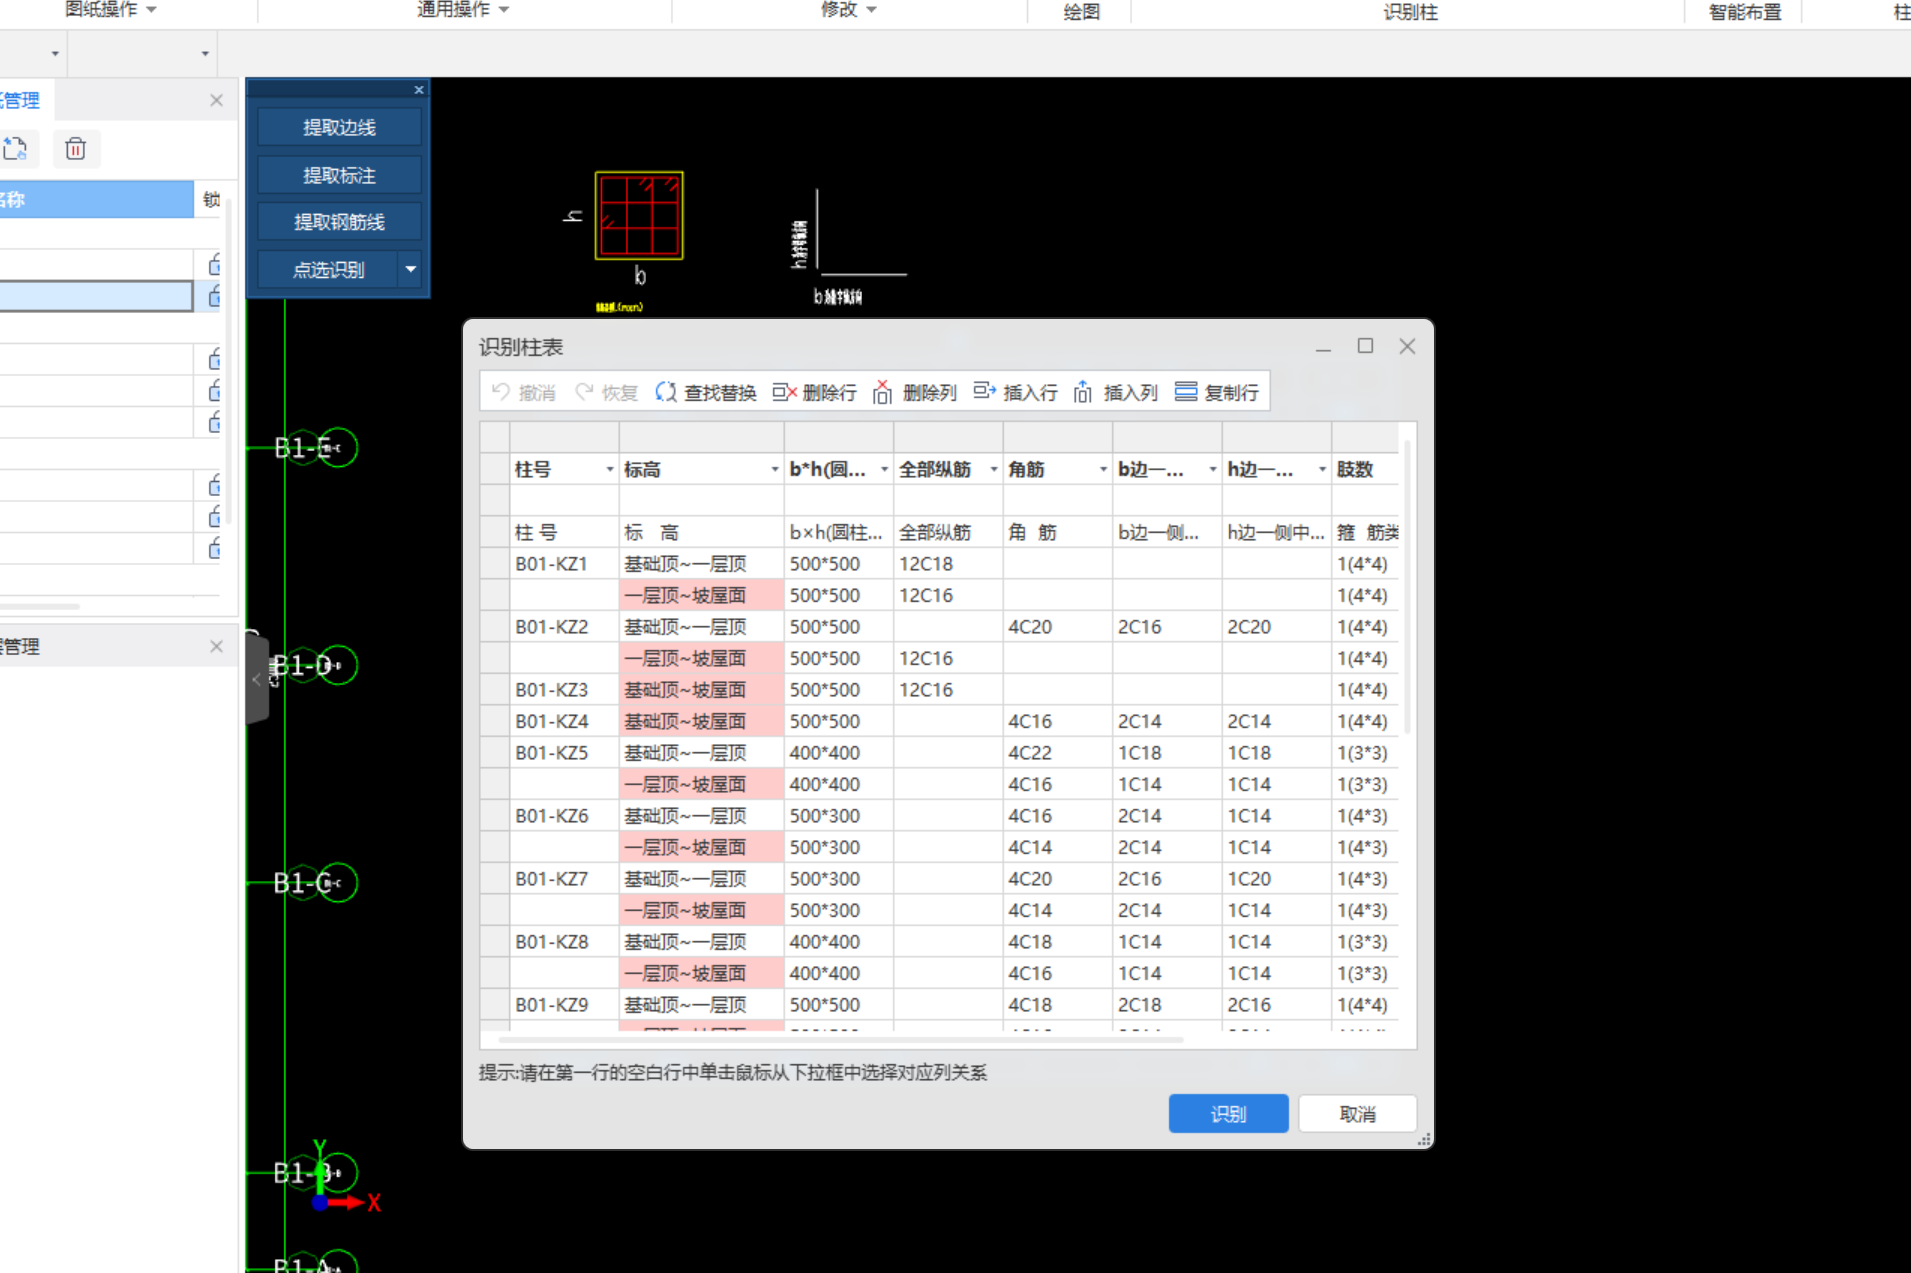Click the vertical scrollbar in column table
1911x1273 pixels.
point(1408,586)
